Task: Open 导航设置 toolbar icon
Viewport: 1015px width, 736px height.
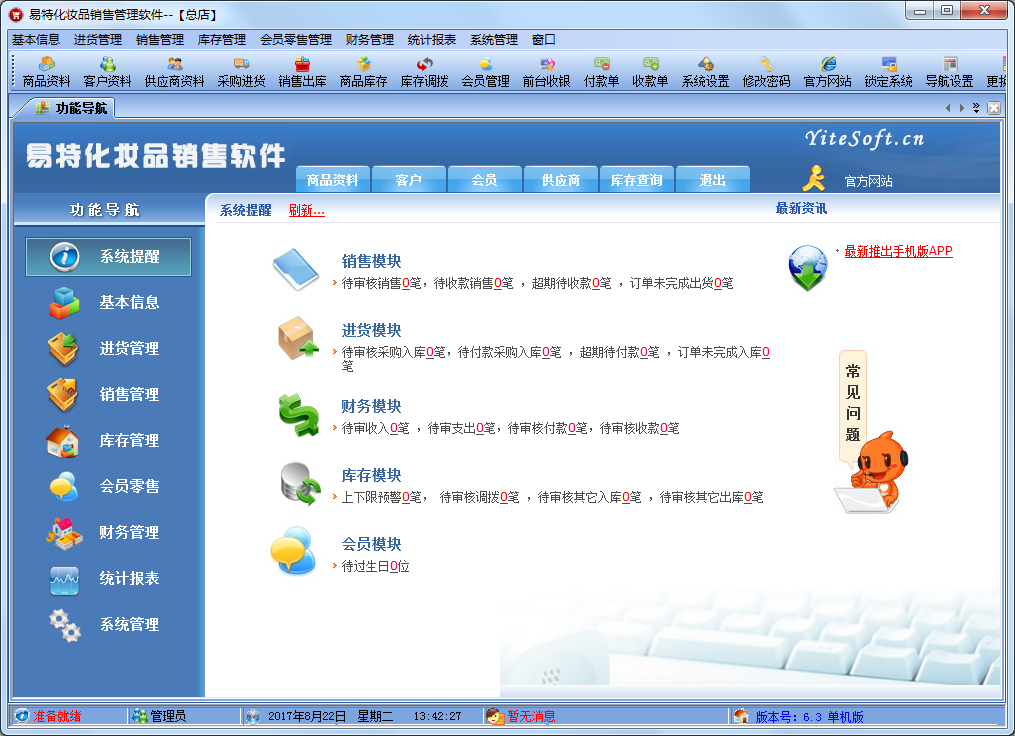Action: [x=949, y=72]
